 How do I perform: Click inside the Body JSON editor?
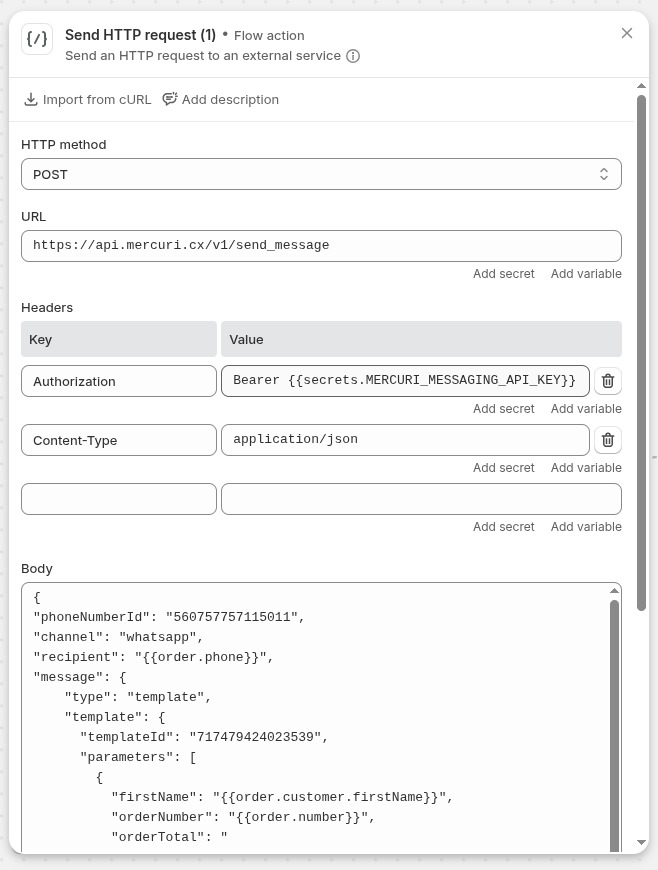click(x=310, y=720)
